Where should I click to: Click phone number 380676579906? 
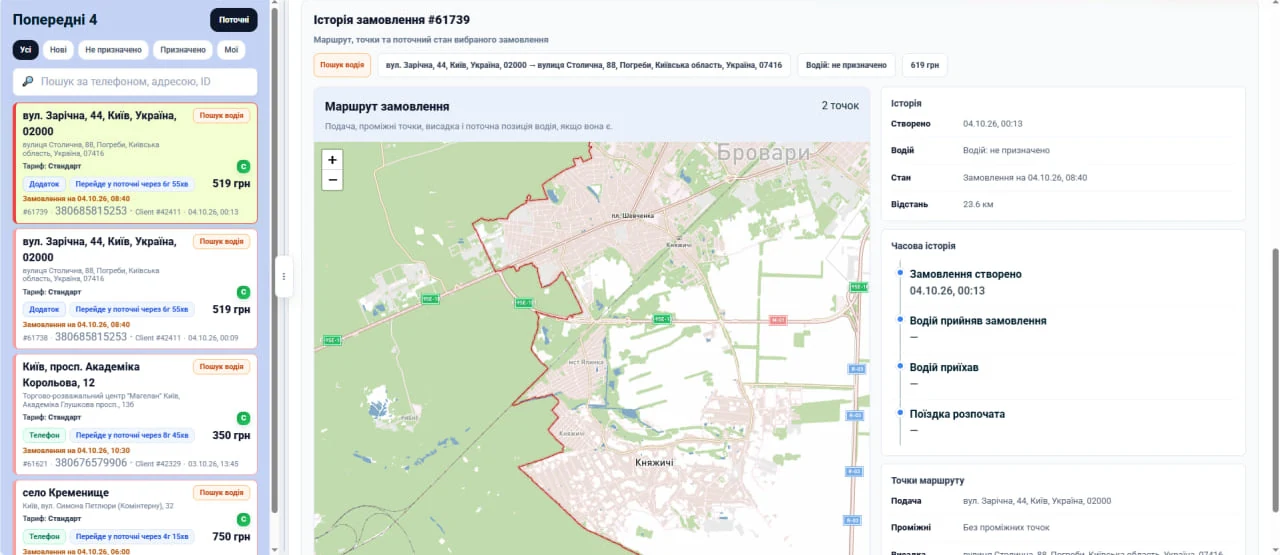point(91,463)
